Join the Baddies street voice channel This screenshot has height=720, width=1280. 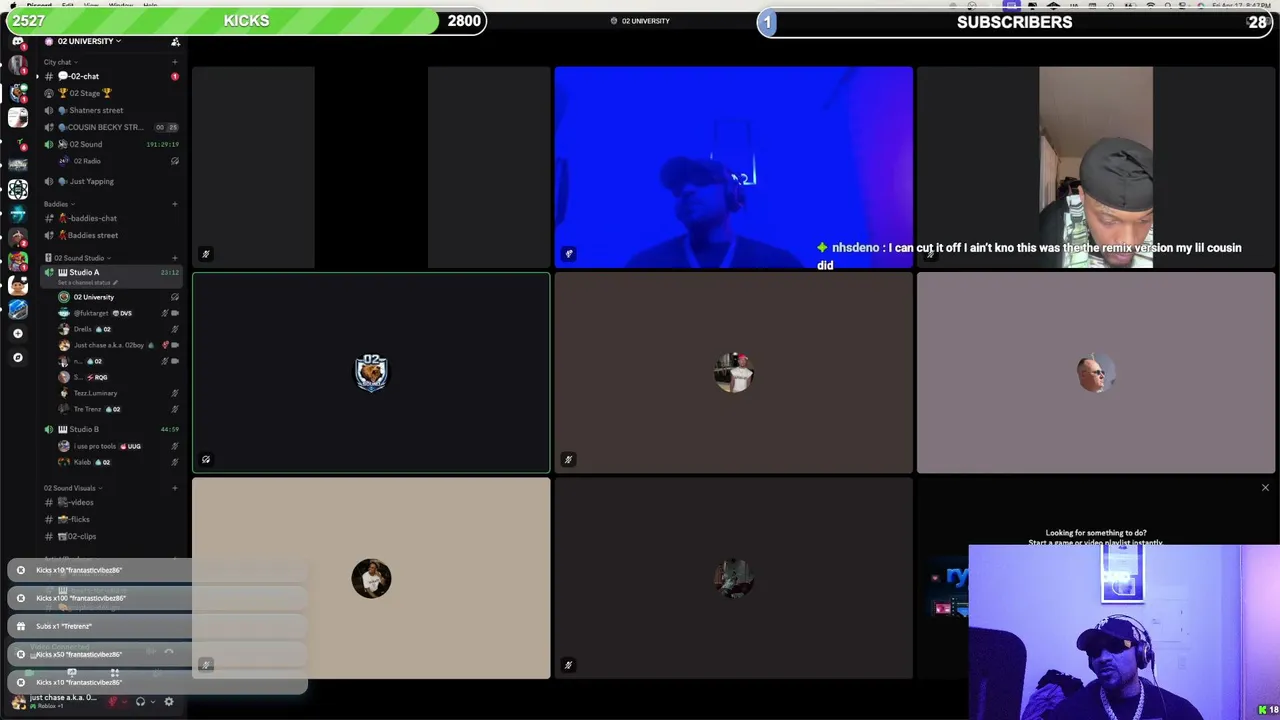(111, 235)
